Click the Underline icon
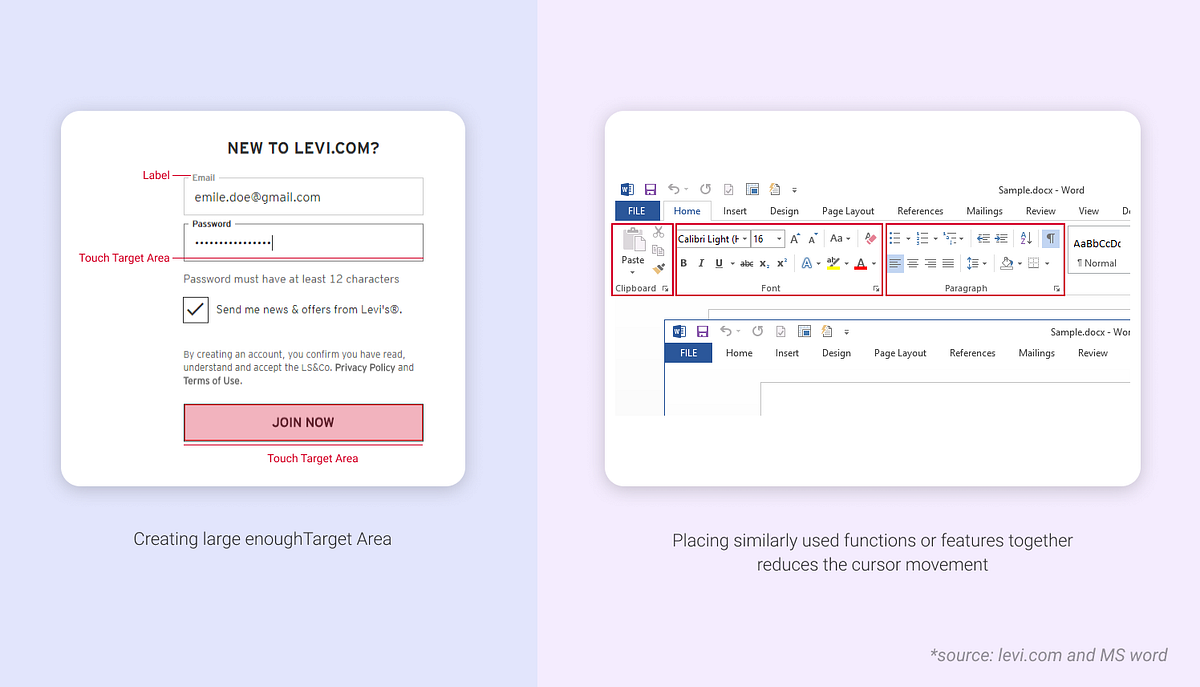1200x687 pixels. click(718, 262)
